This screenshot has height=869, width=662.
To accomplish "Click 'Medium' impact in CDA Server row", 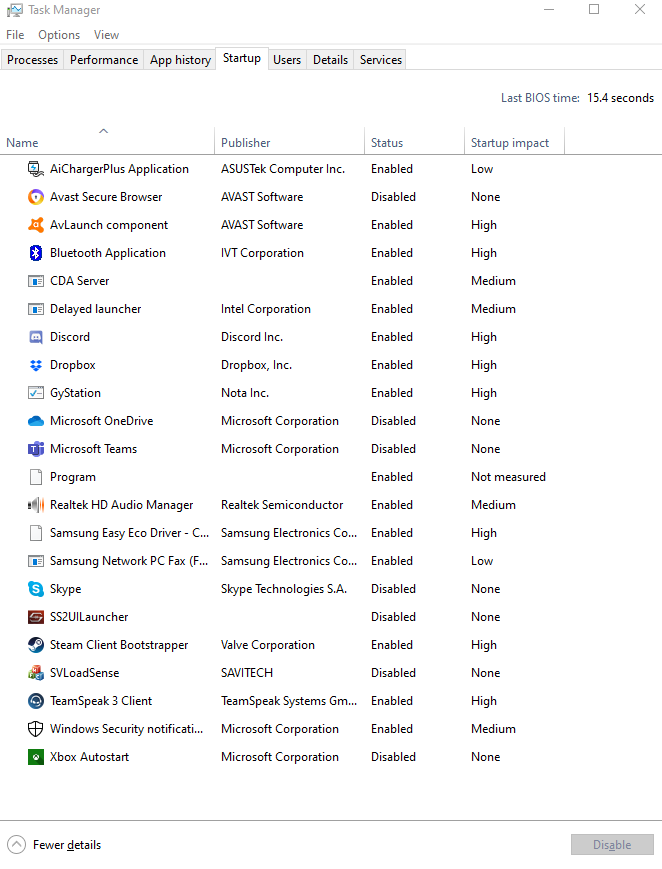I will tap(493, 281).
